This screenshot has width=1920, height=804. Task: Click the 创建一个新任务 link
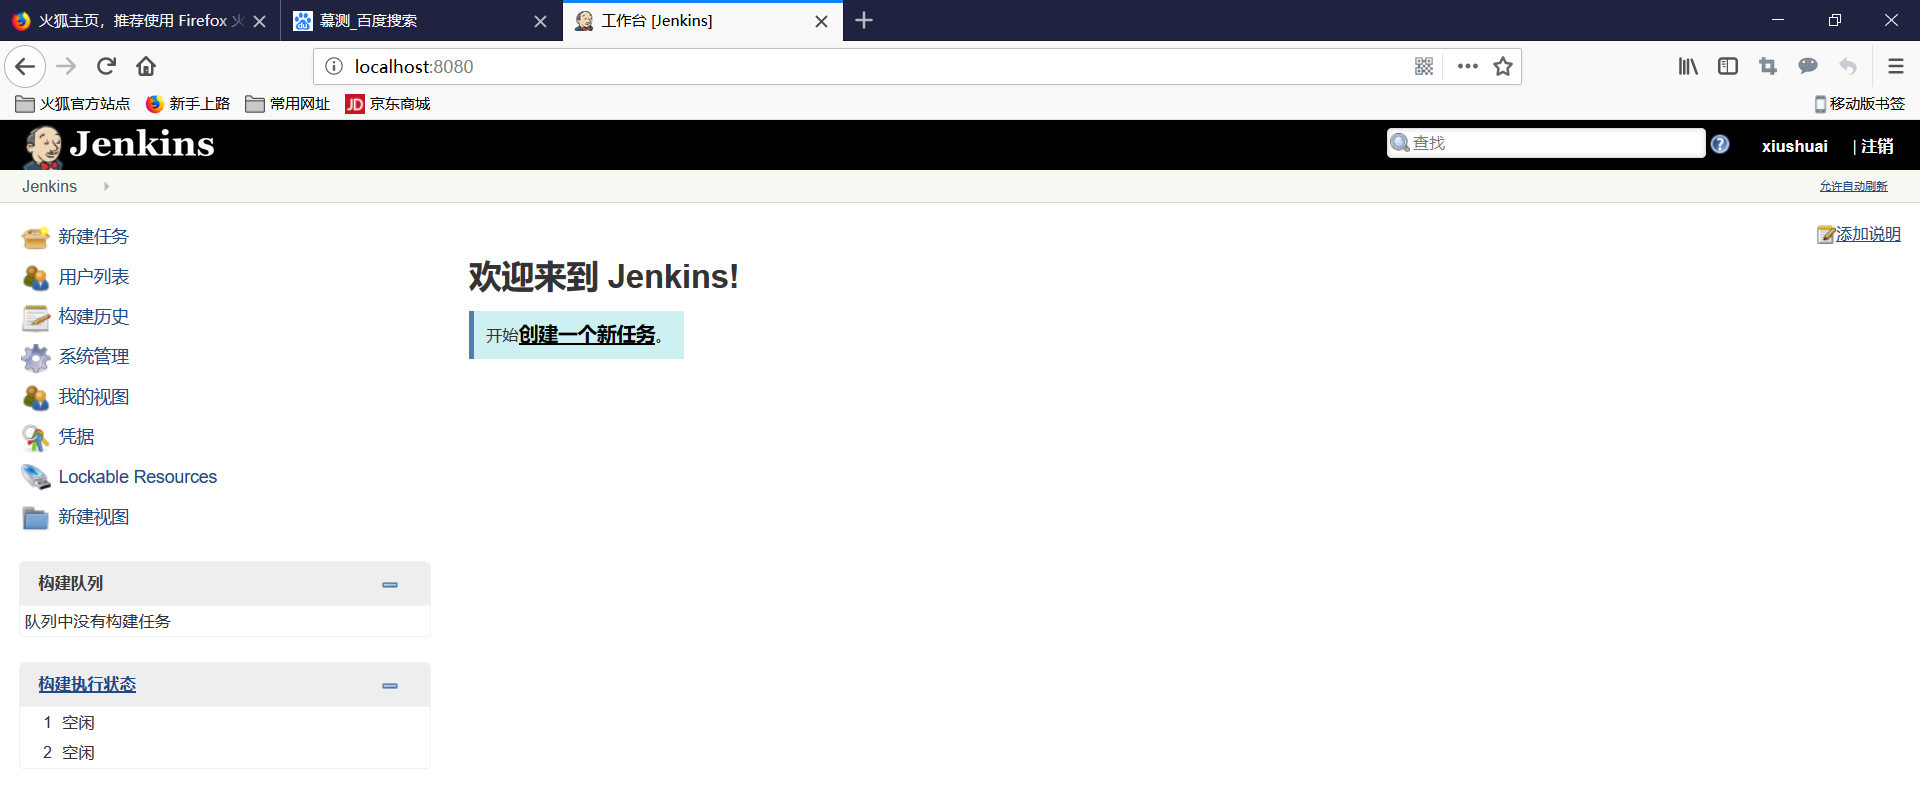[587, 335]
